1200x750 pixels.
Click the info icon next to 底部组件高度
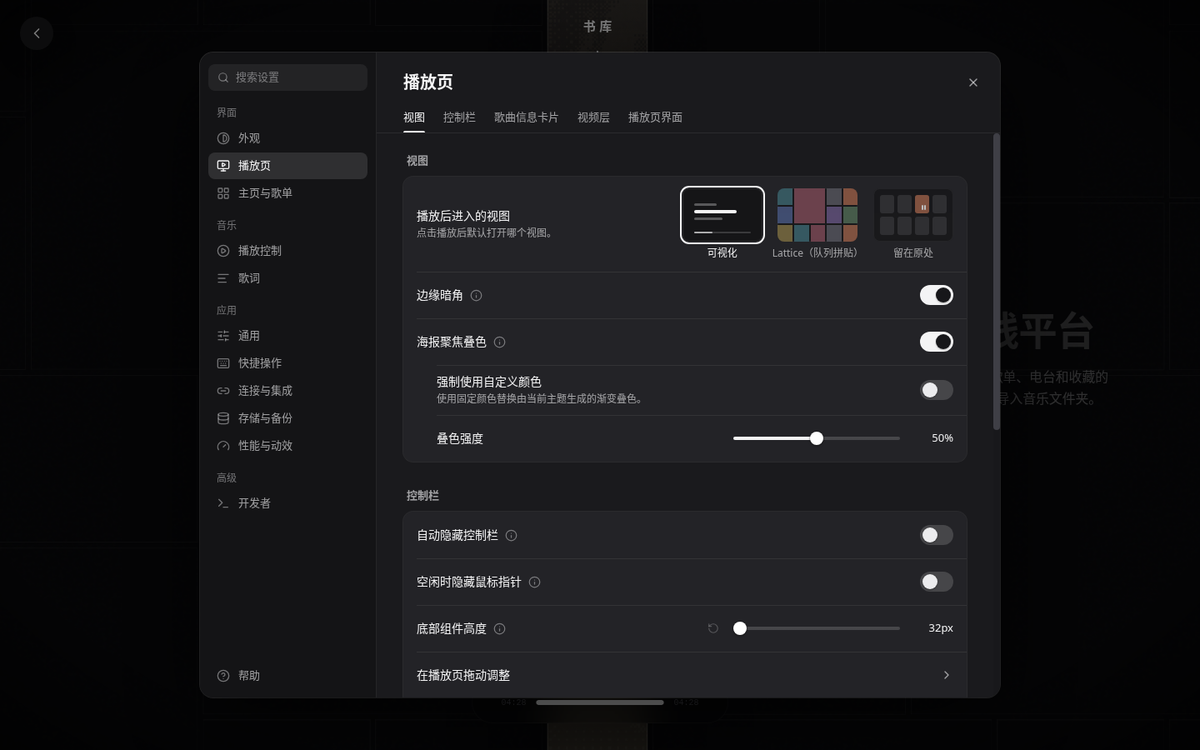pos(500,629)
